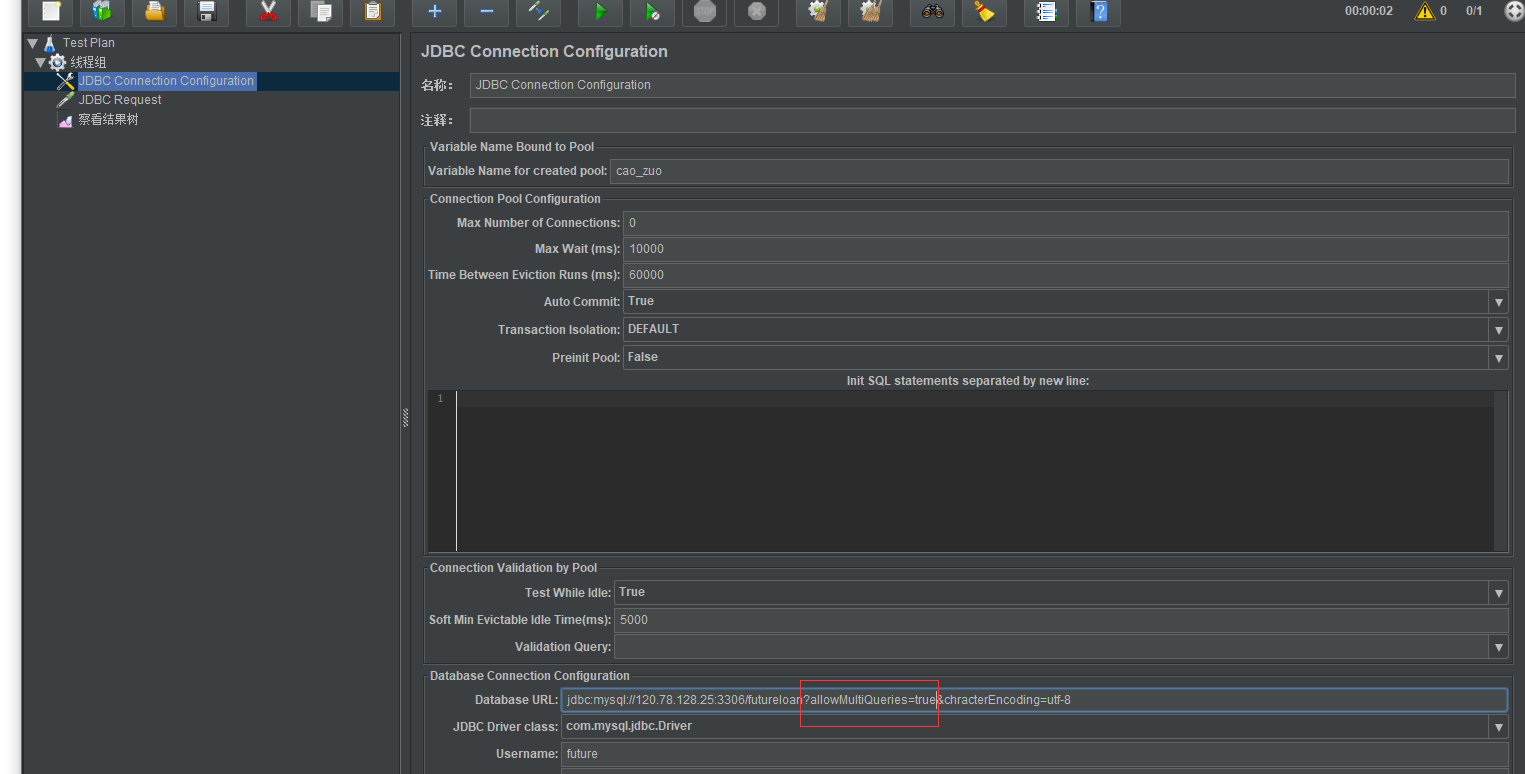The height and width of the screenshot is (774, 1525).
Task: Click the New test plan icon
Action: click(51, 12)
